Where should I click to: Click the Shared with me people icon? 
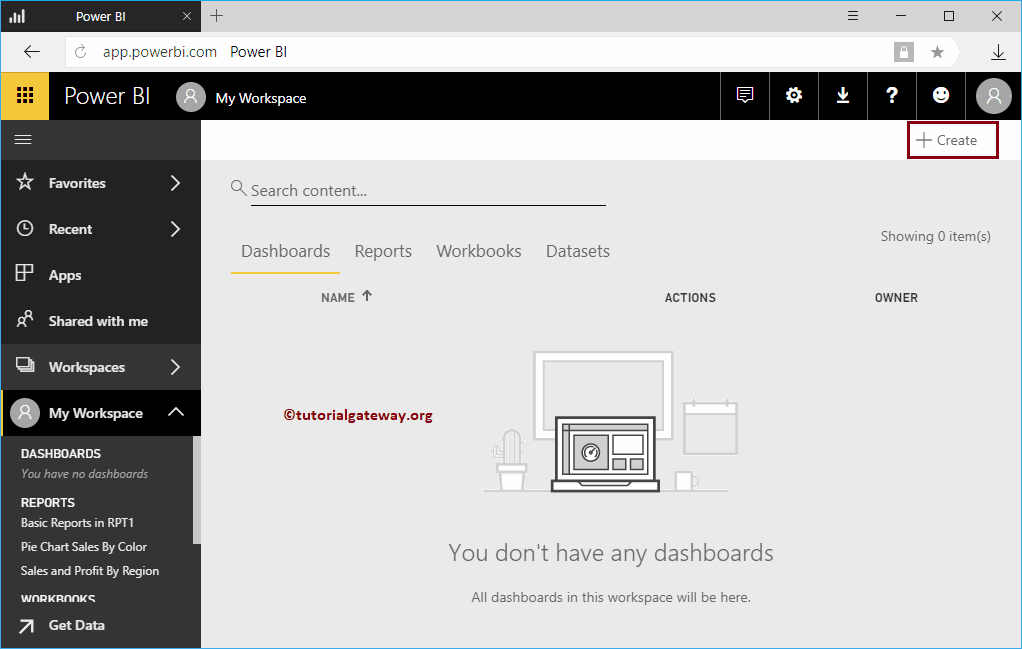click(25, 319)
